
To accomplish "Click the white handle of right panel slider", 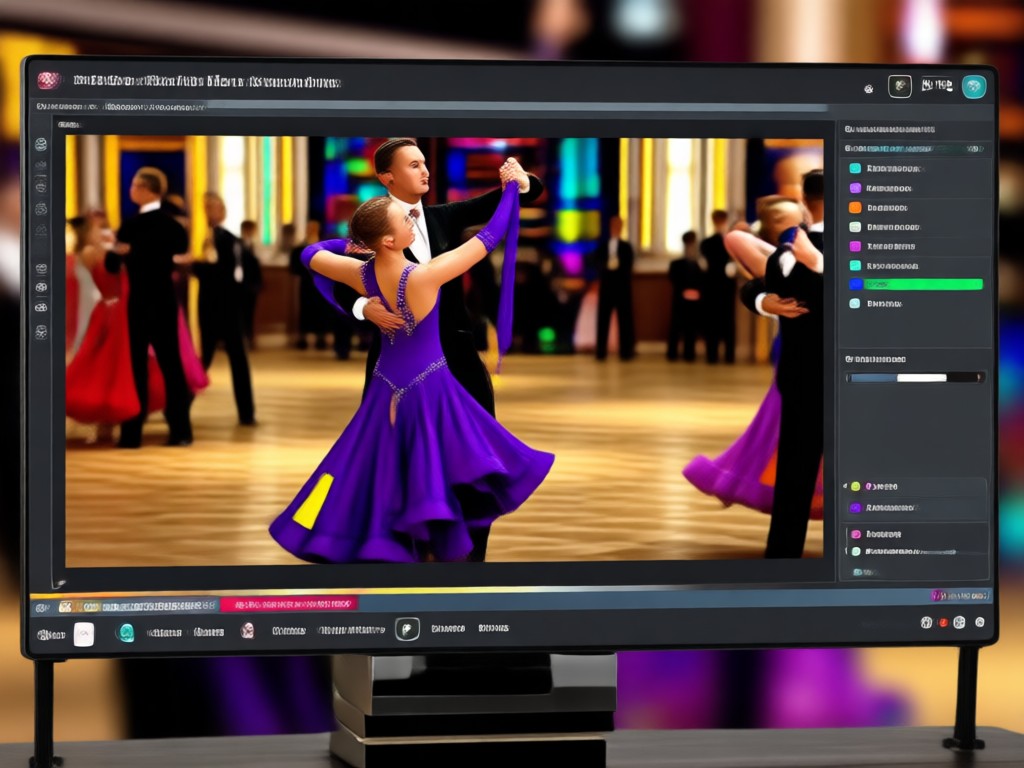I will 921,377.
